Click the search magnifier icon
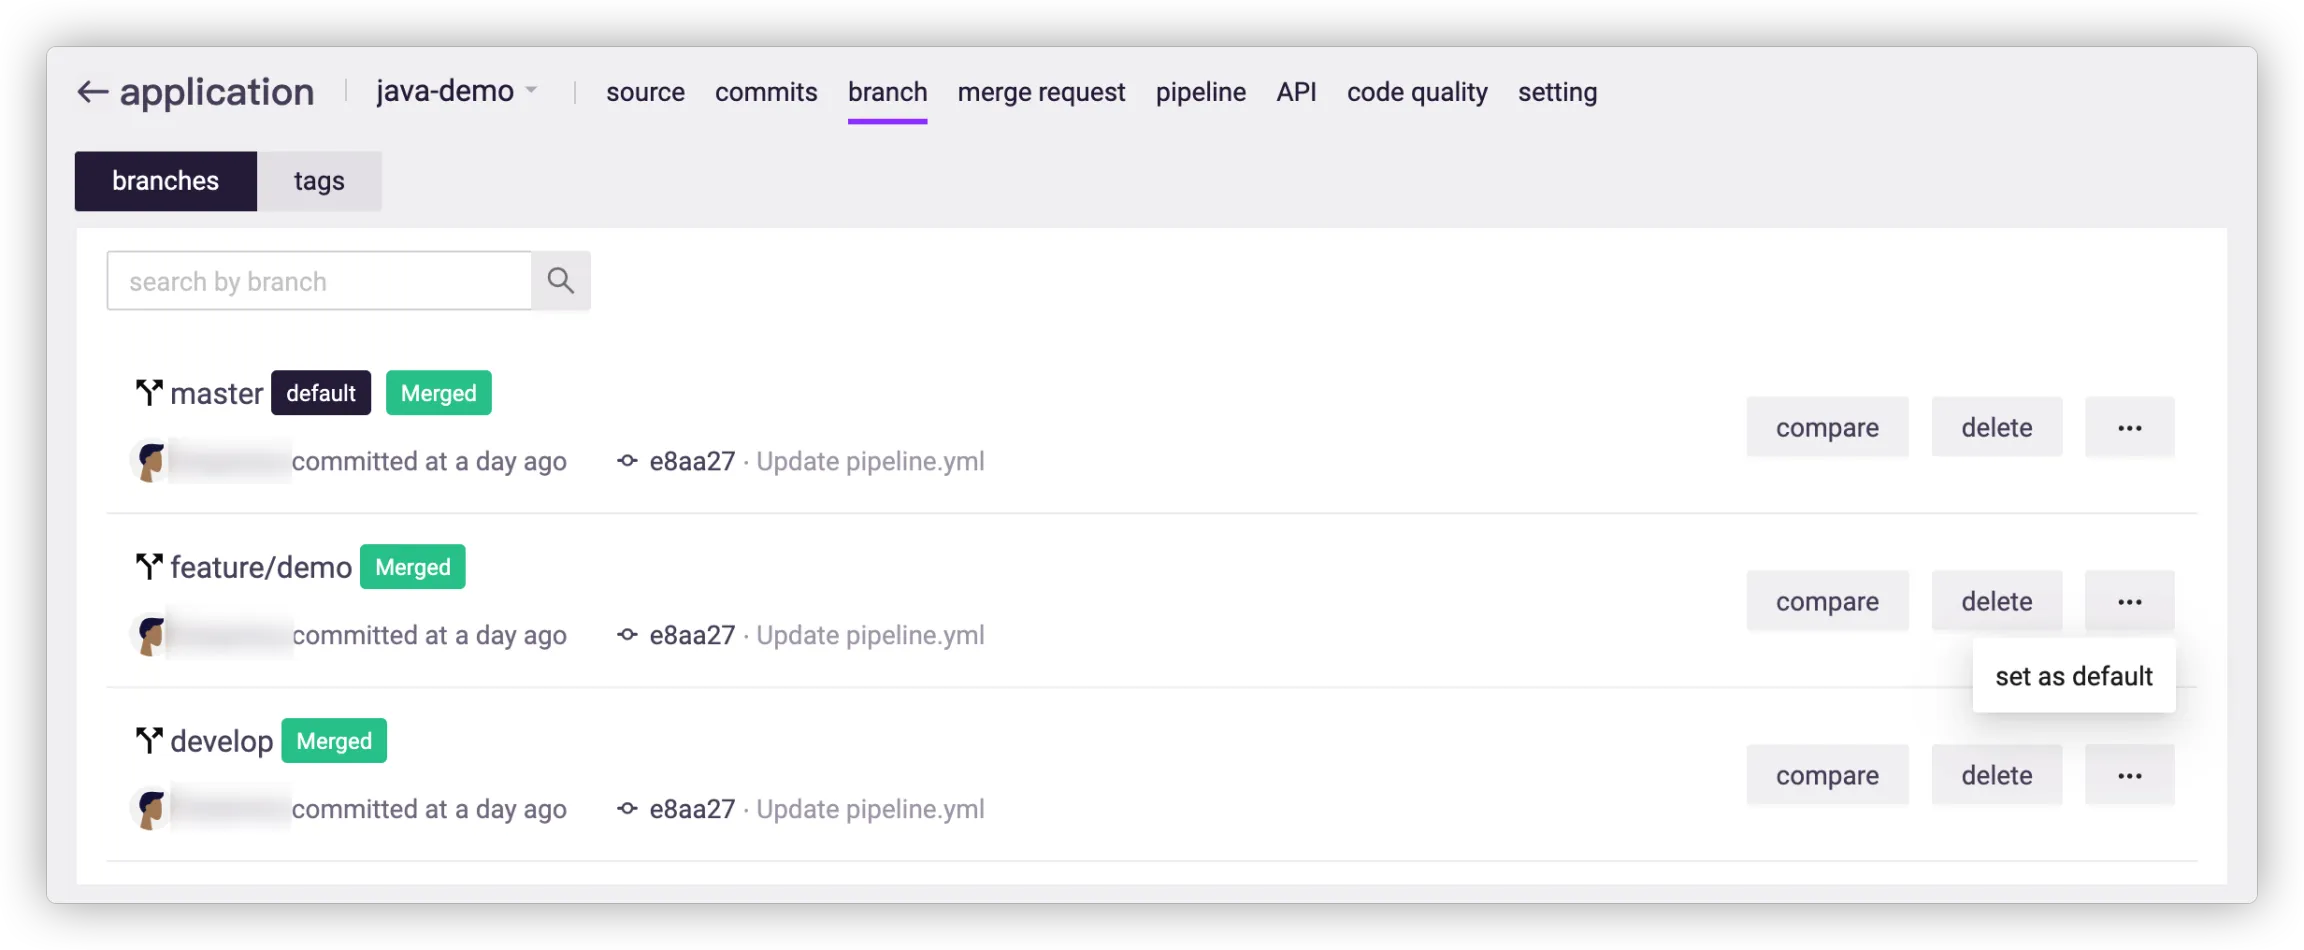The width and height of the screenshot is (2304, 950). click(560, 281)
